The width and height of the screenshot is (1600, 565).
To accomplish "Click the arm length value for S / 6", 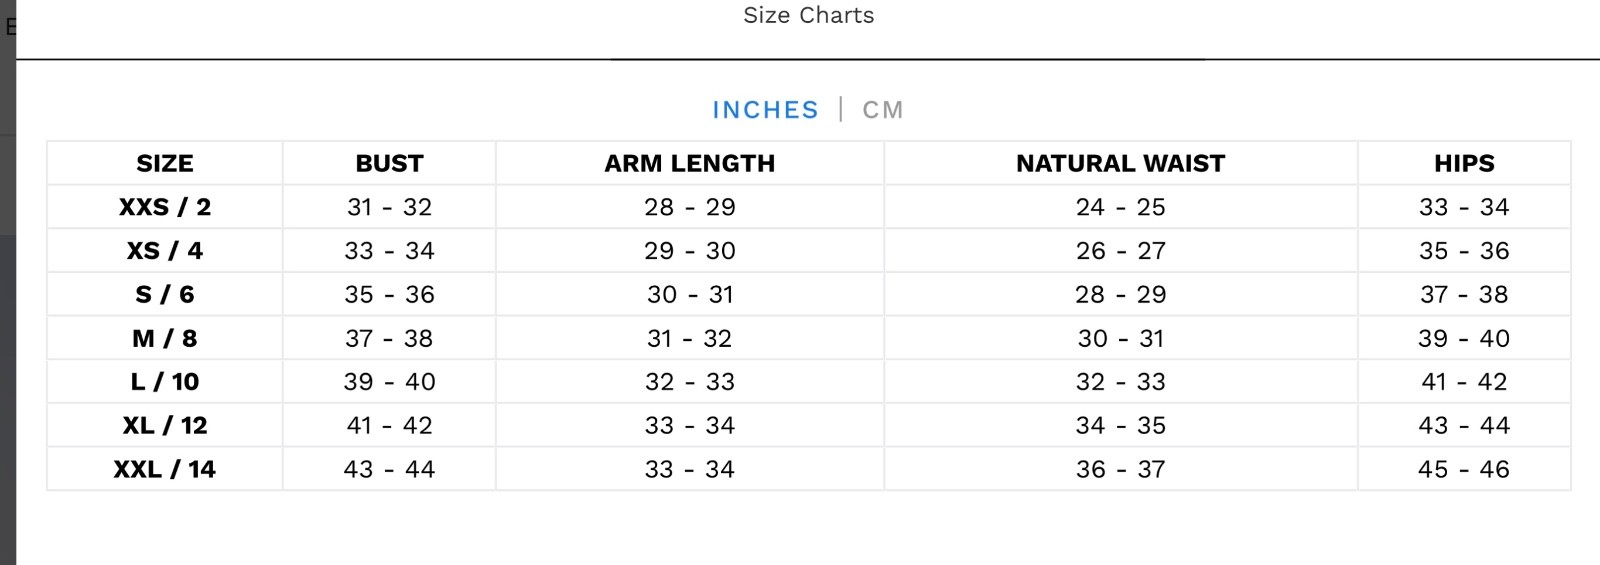I will pos(689,295).
